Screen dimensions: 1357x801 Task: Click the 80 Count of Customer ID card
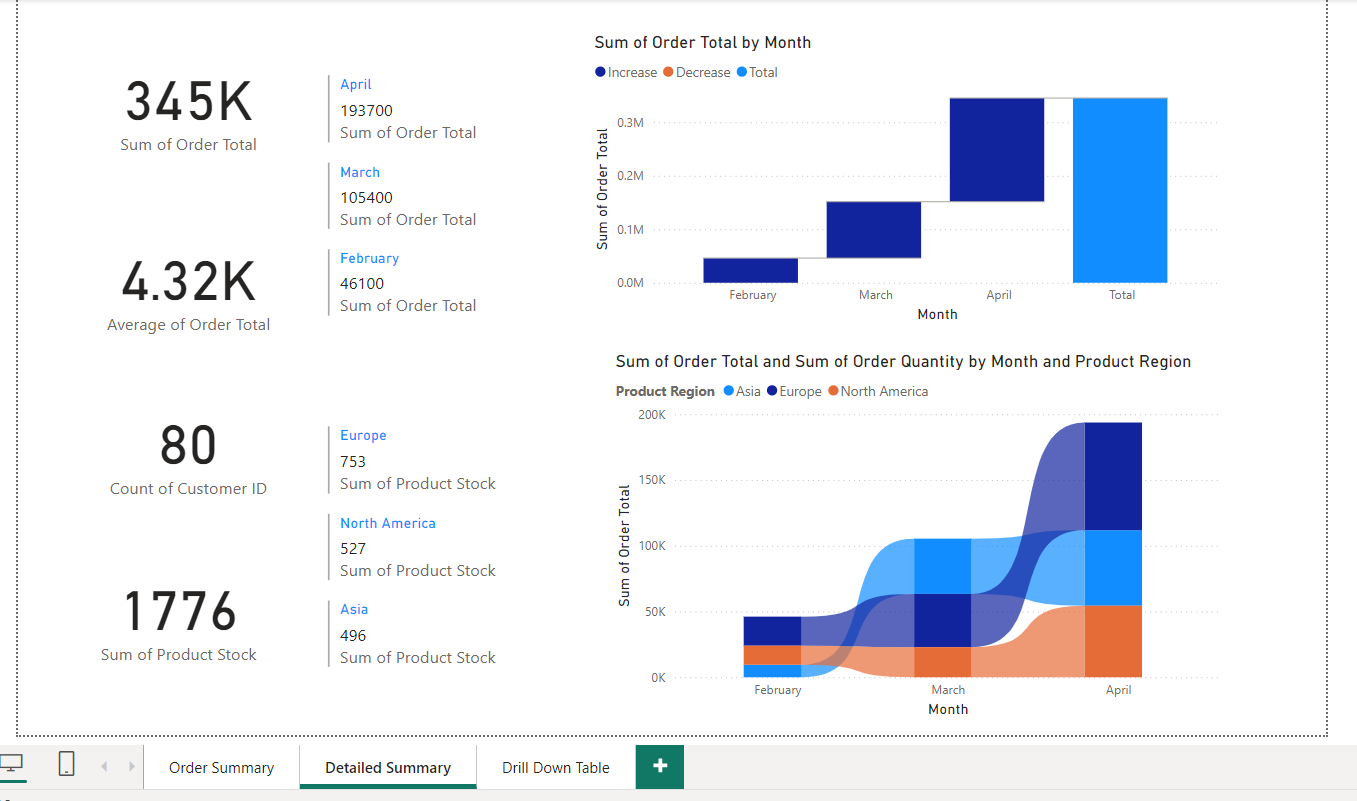tap(188, 460)
